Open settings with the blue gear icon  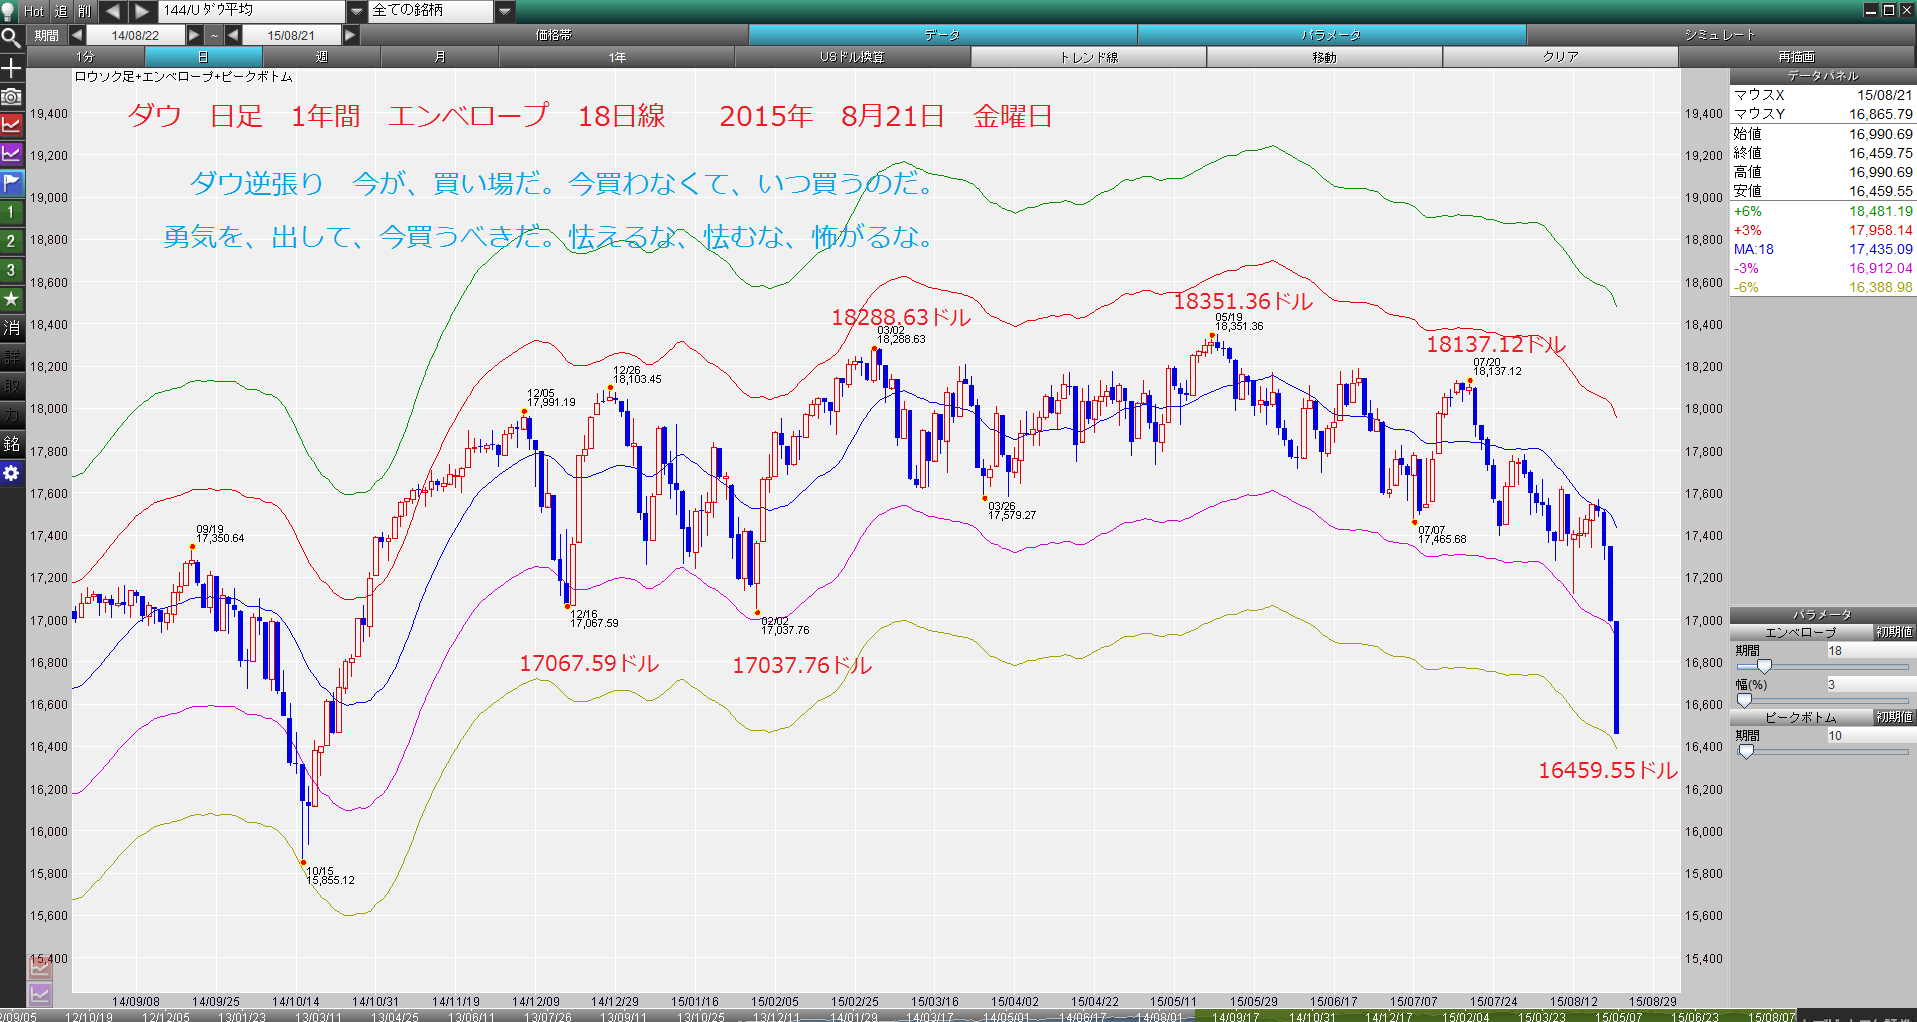tap(11, 473)
